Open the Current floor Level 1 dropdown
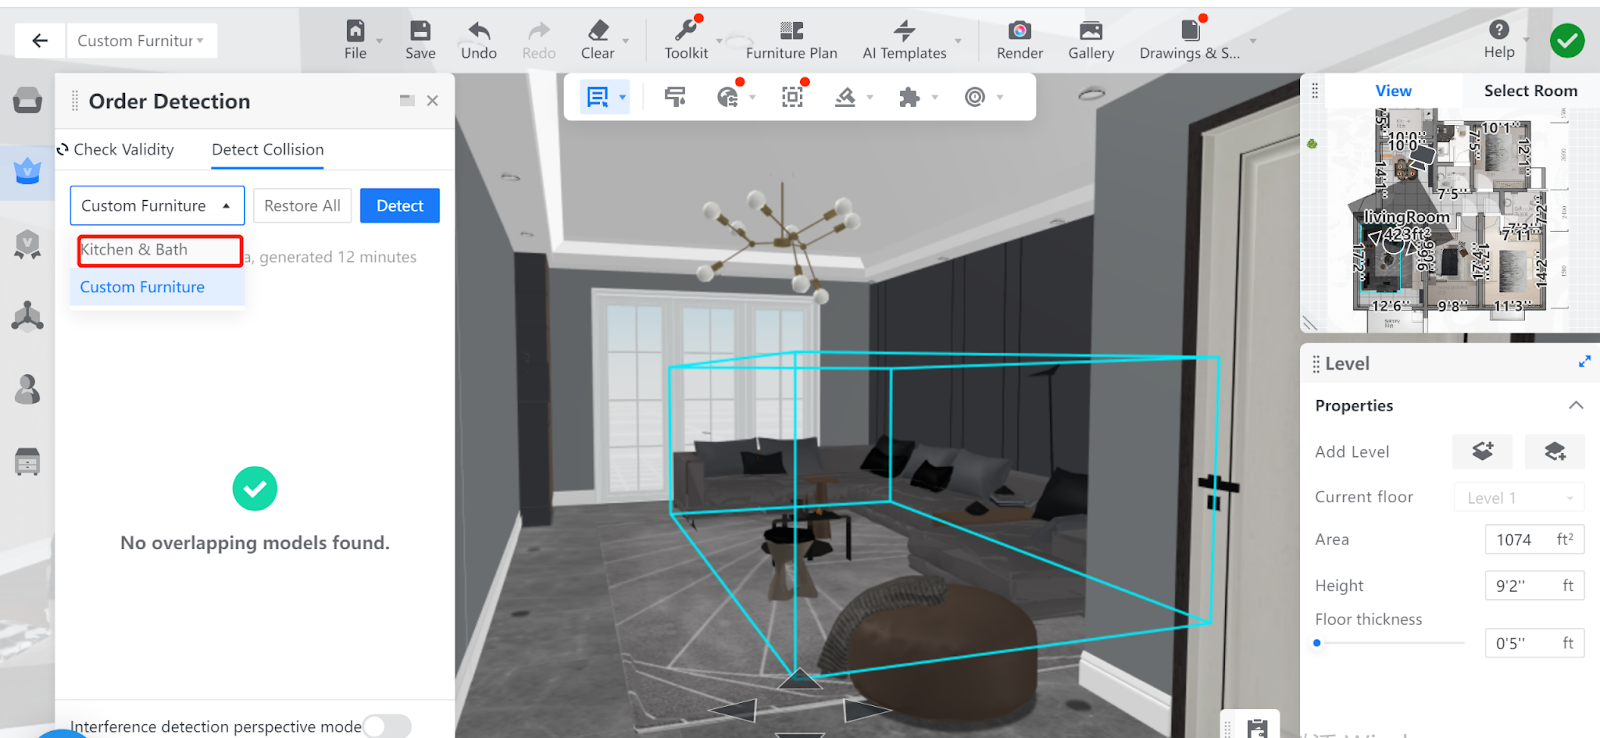This screenshot has width=1600, height=738. (1518, 498)
